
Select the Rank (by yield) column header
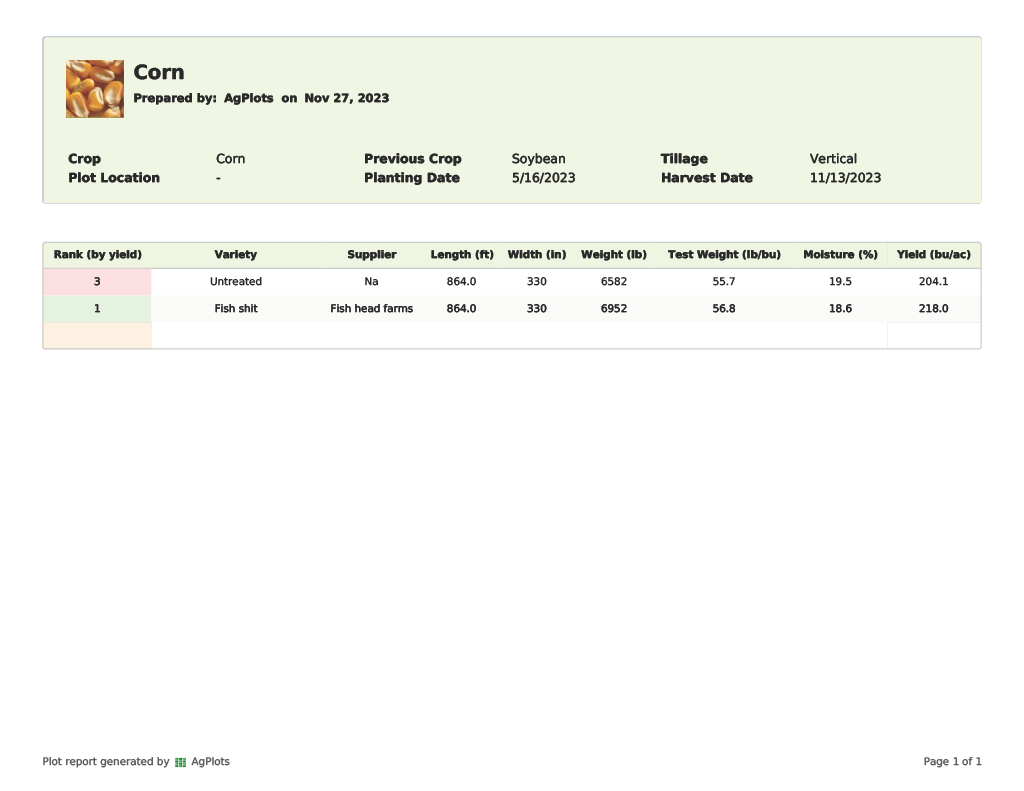coord(98,255)
